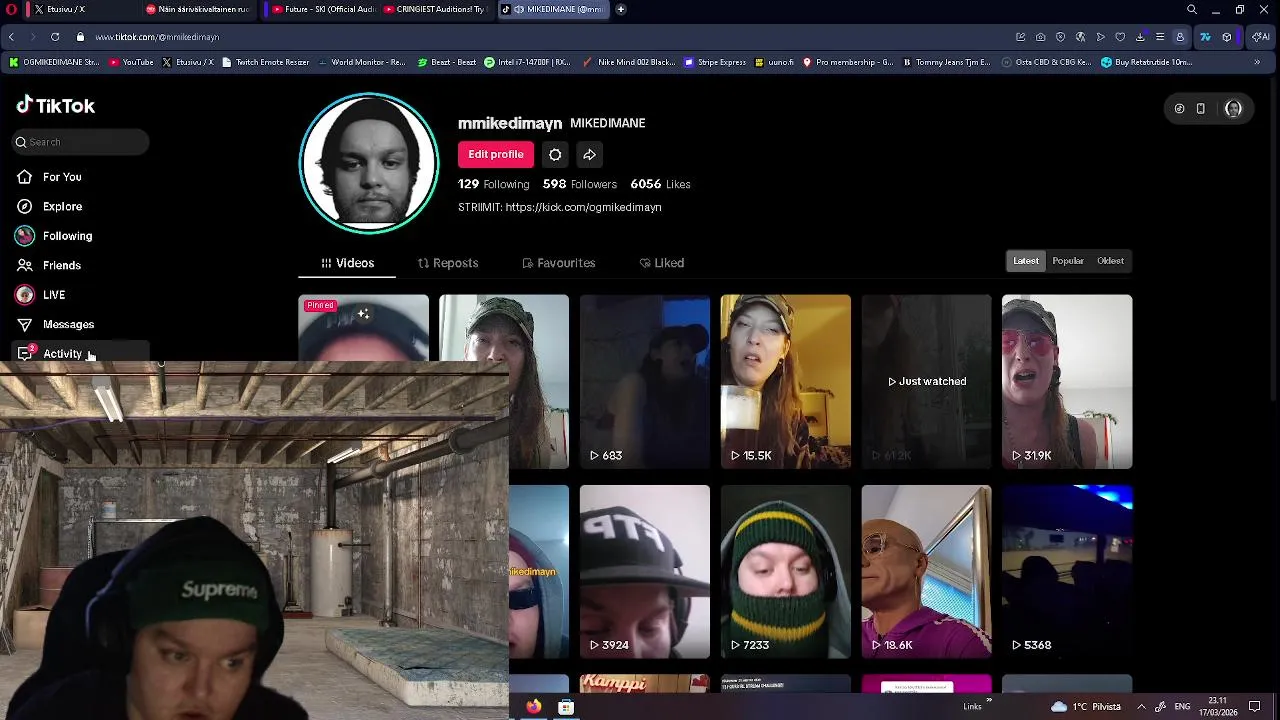
Task: Reload the page
Action: pos(54,37)
